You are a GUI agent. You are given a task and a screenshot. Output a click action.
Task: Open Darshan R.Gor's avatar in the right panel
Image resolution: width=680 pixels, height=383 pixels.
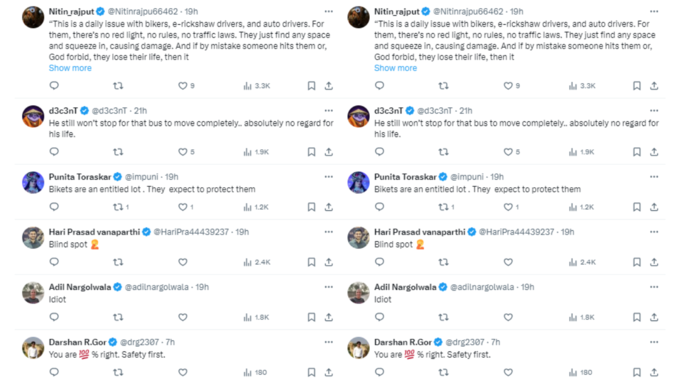point(358,348)
